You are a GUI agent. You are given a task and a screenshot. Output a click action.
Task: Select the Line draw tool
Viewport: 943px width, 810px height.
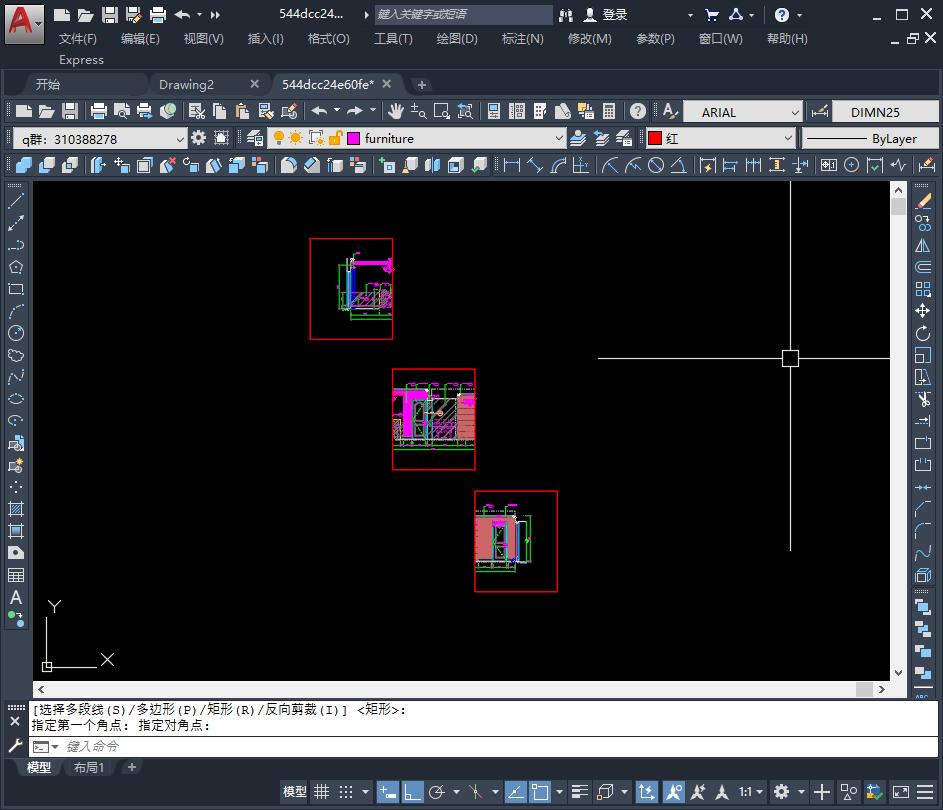pyautogui.click(x=16, y=202)
